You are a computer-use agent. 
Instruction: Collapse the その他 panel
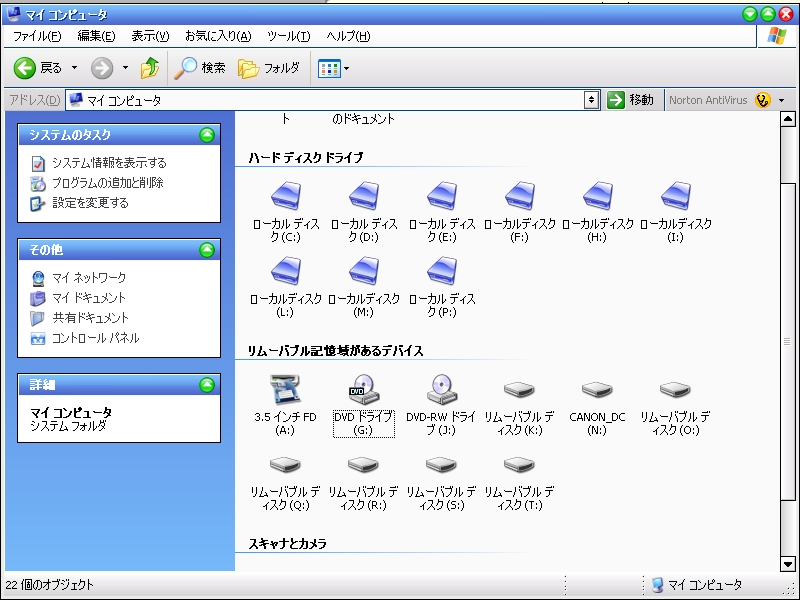pyautogui.click(x=207, y=250)
